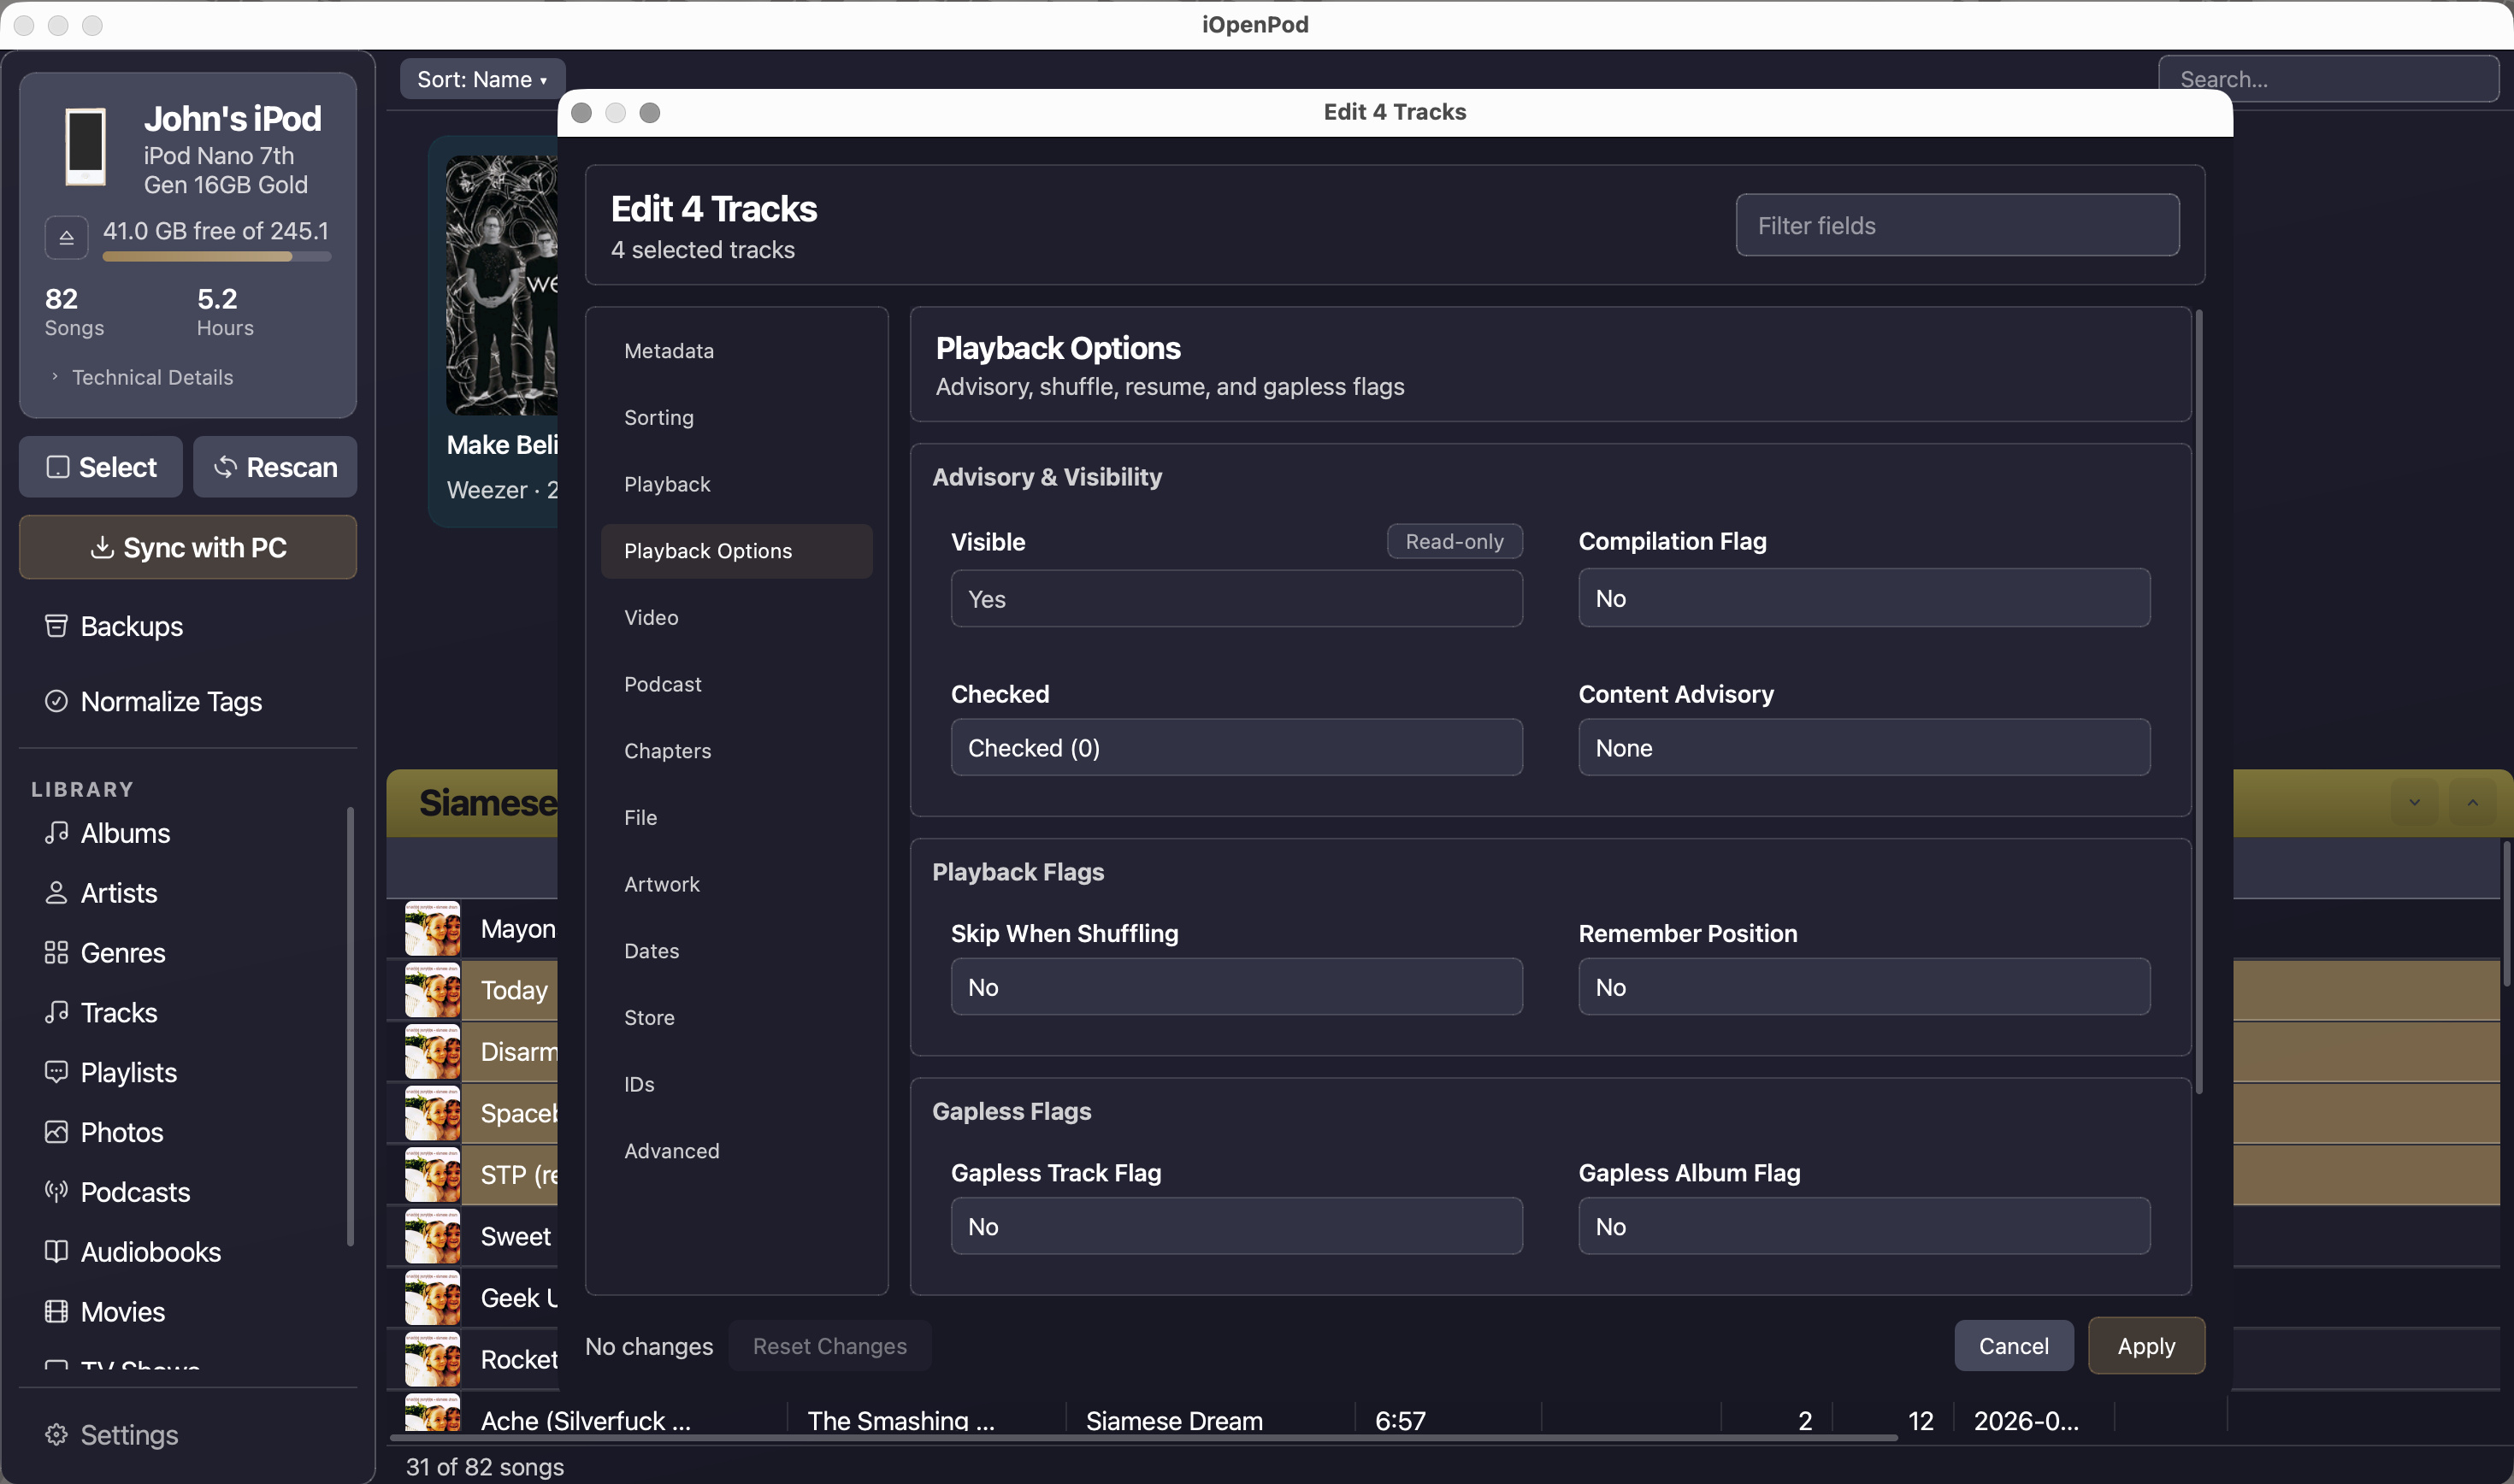Viewport: 2514px width, 1484px height.
Task: Click the Playlists icon in library
Action: click(56, 1072)
